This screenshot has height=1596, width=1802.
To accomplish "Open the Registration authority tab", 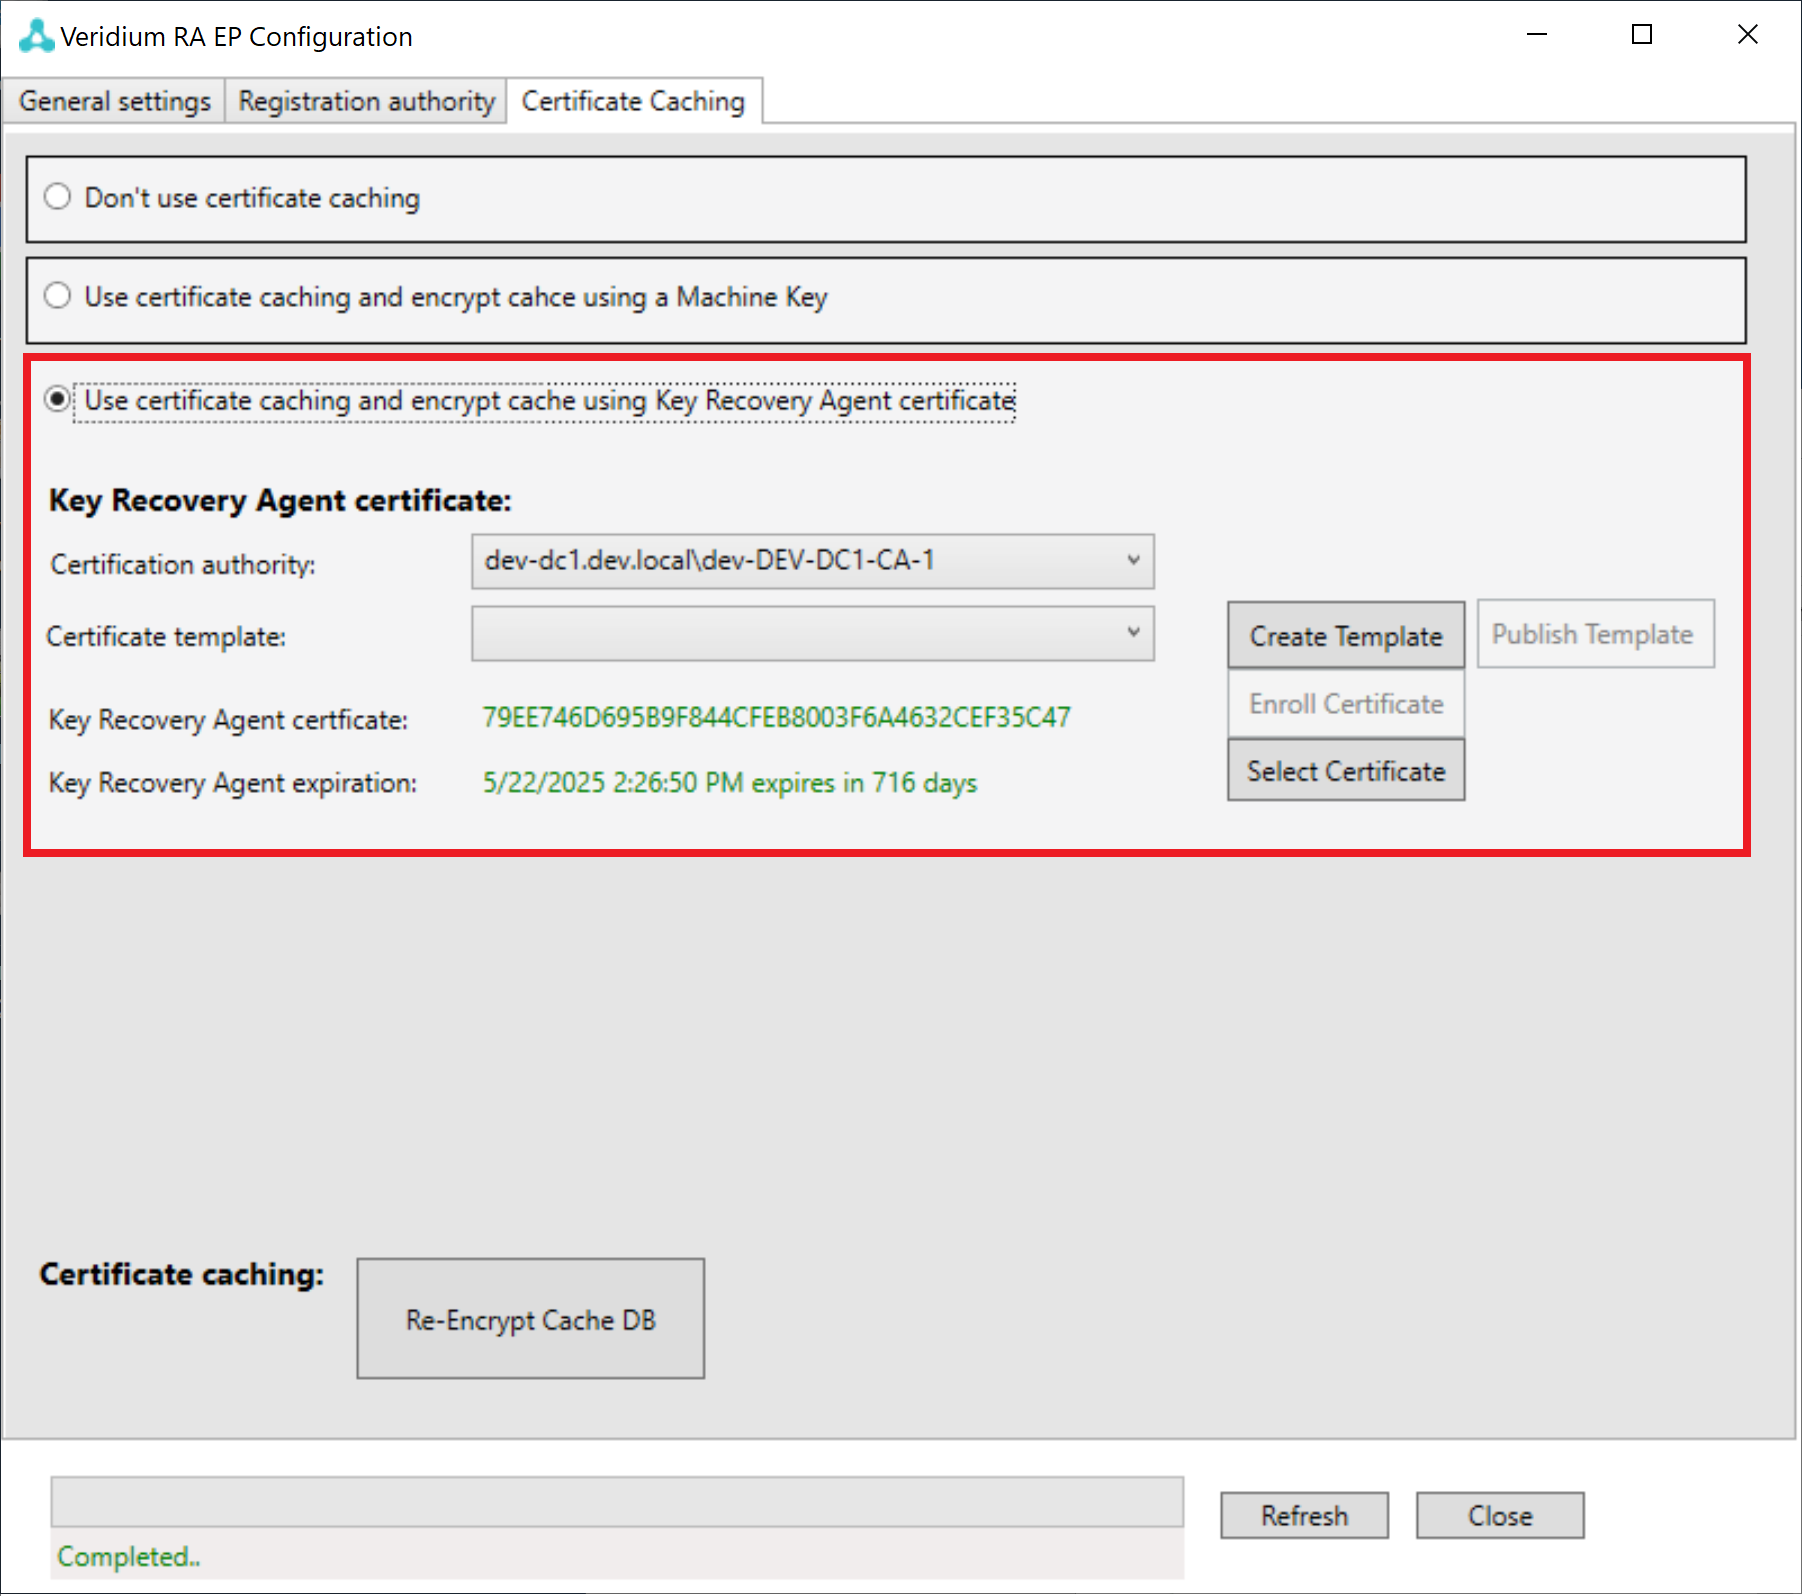I will coord(366,102).
